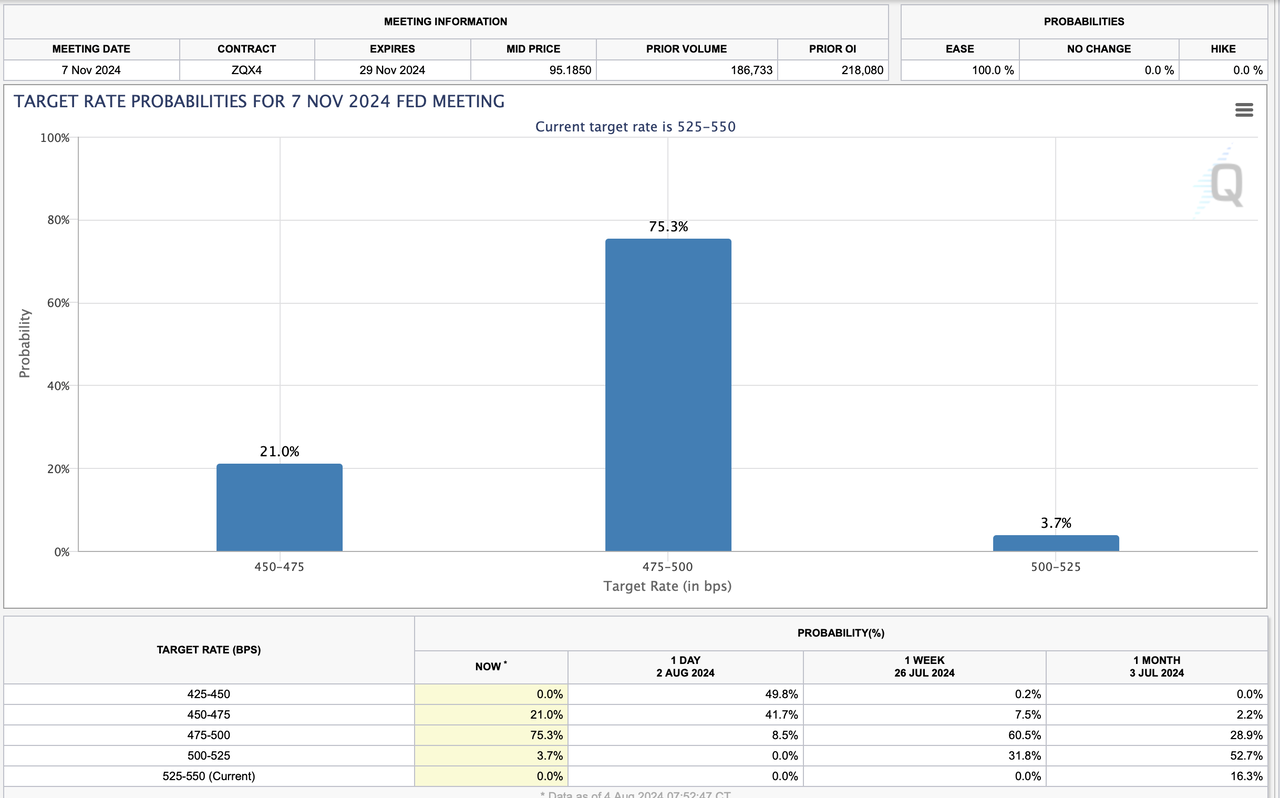The width and height of the screenshot is (1280, 798).
Task: Select the 16.3% one-month probability cell
Action: coord(1159,776)
